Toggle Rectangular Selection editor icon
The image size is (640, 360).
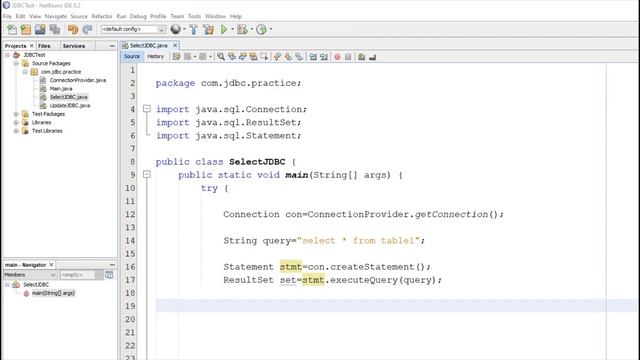[264, 57]
